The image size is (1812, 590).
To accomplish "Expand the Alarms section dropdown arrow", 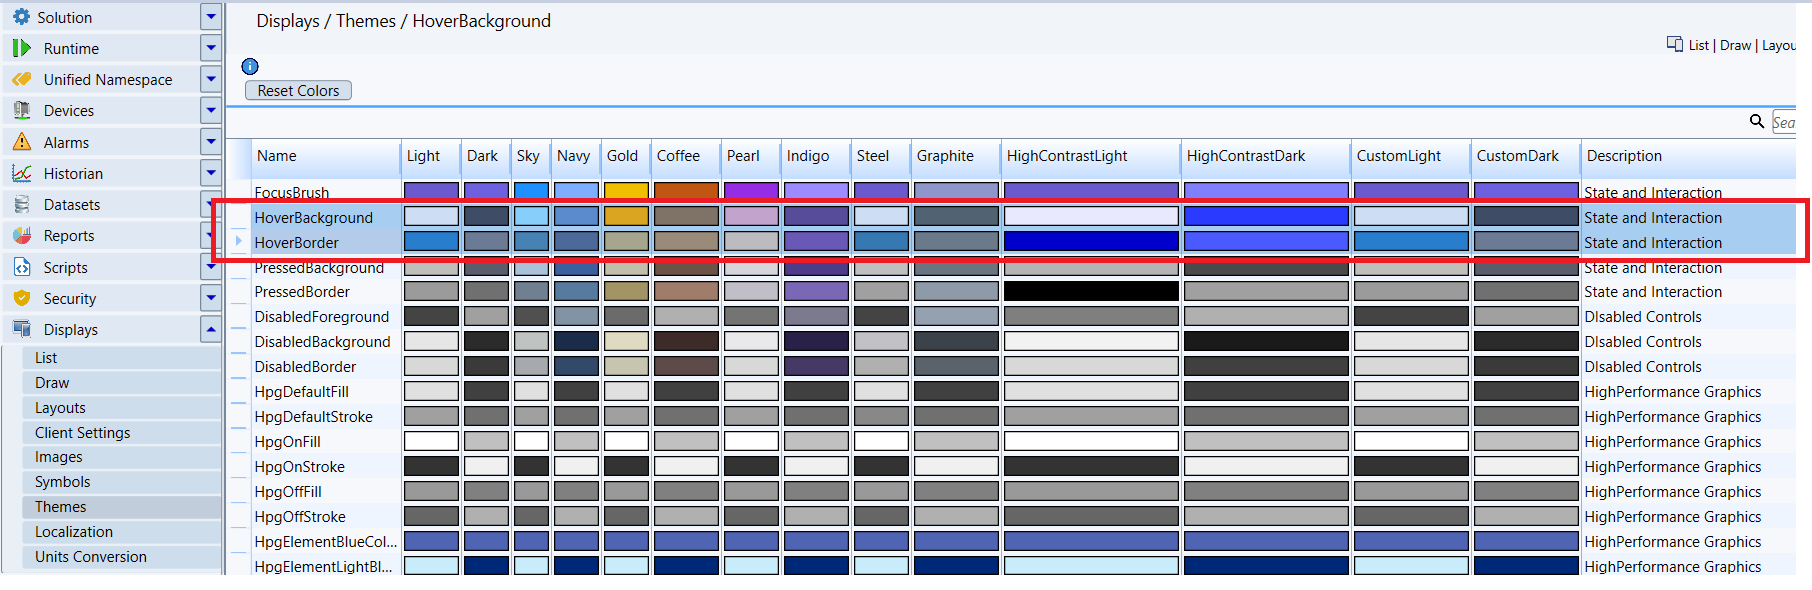I will coord(210,142).
